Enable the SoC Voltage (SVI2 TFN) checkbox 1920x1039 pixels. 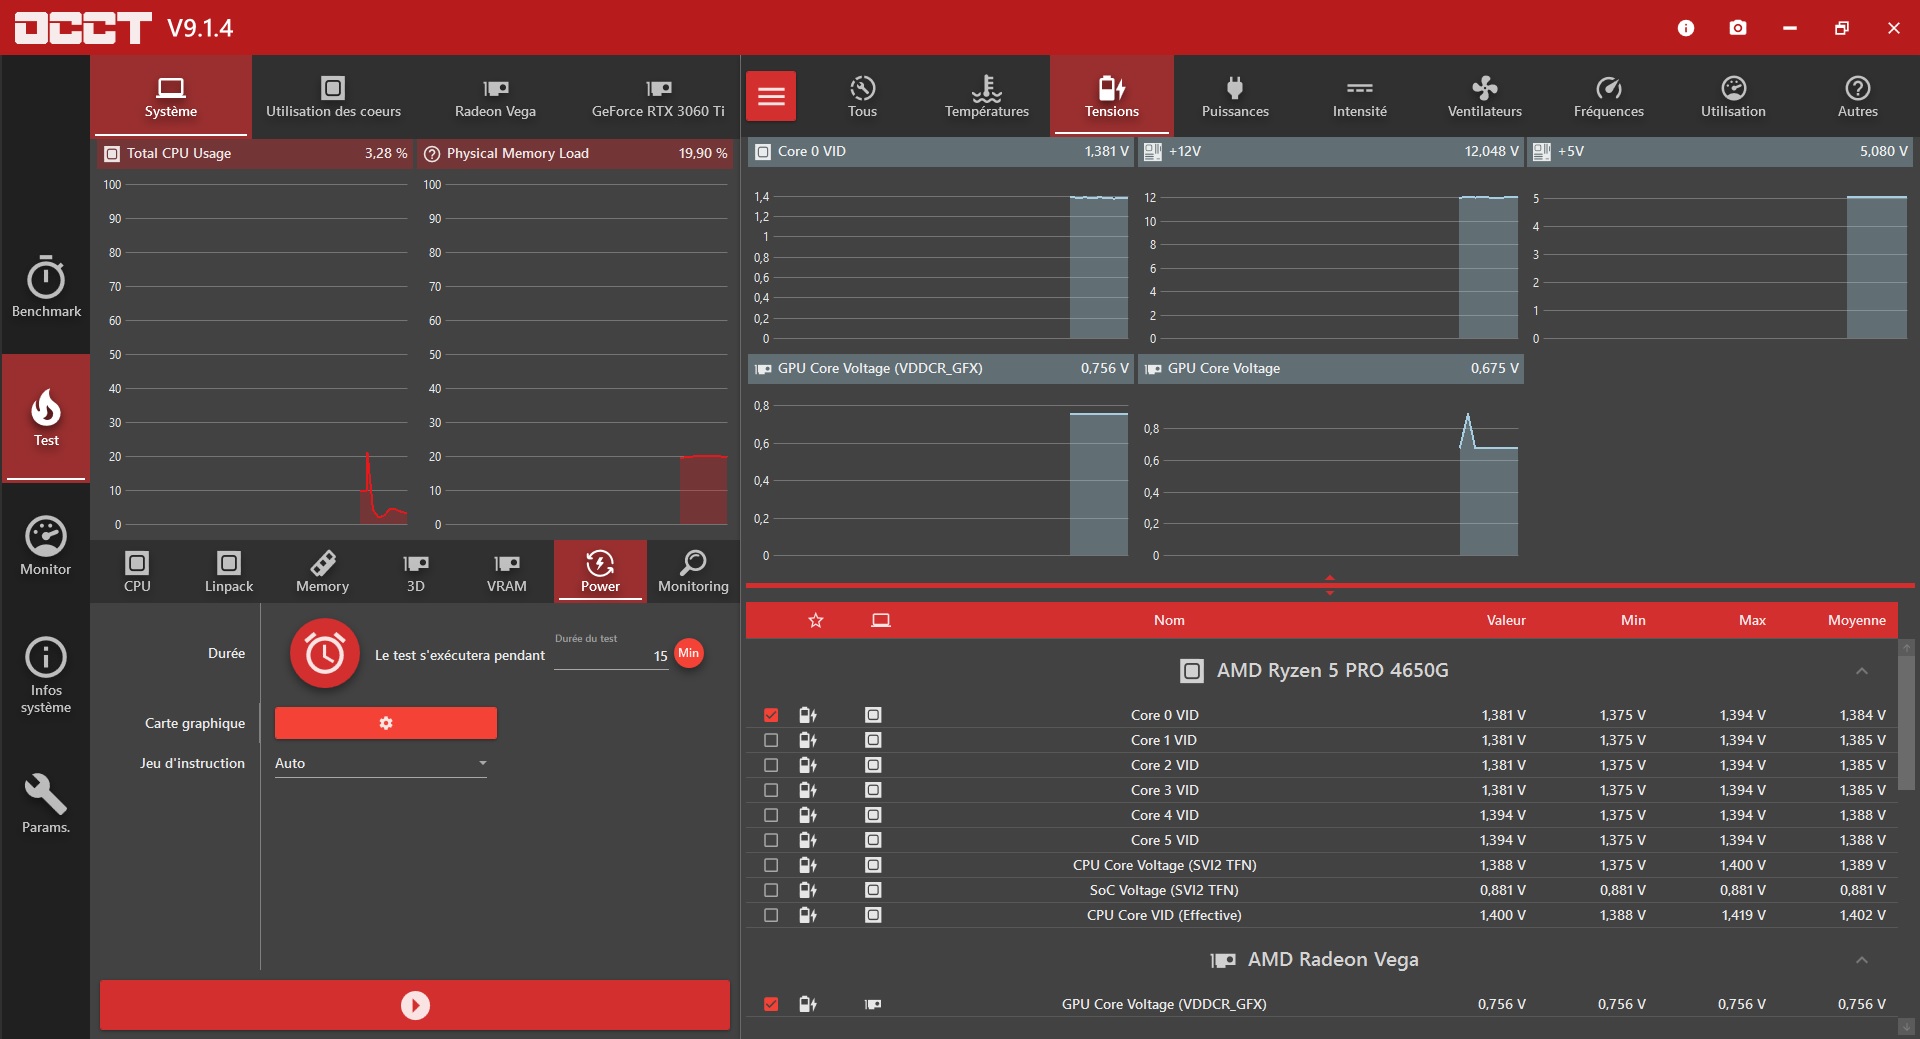(771, 890)
